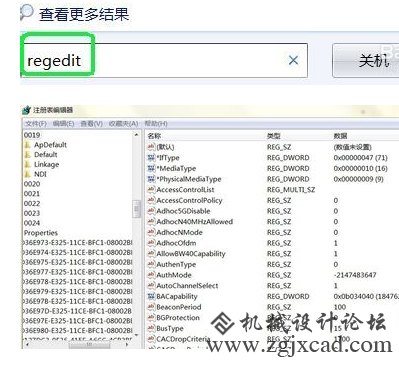Click the AccessControlPolicy value icon
This screenshot has height=366, width=399.
tap(151, 200)
